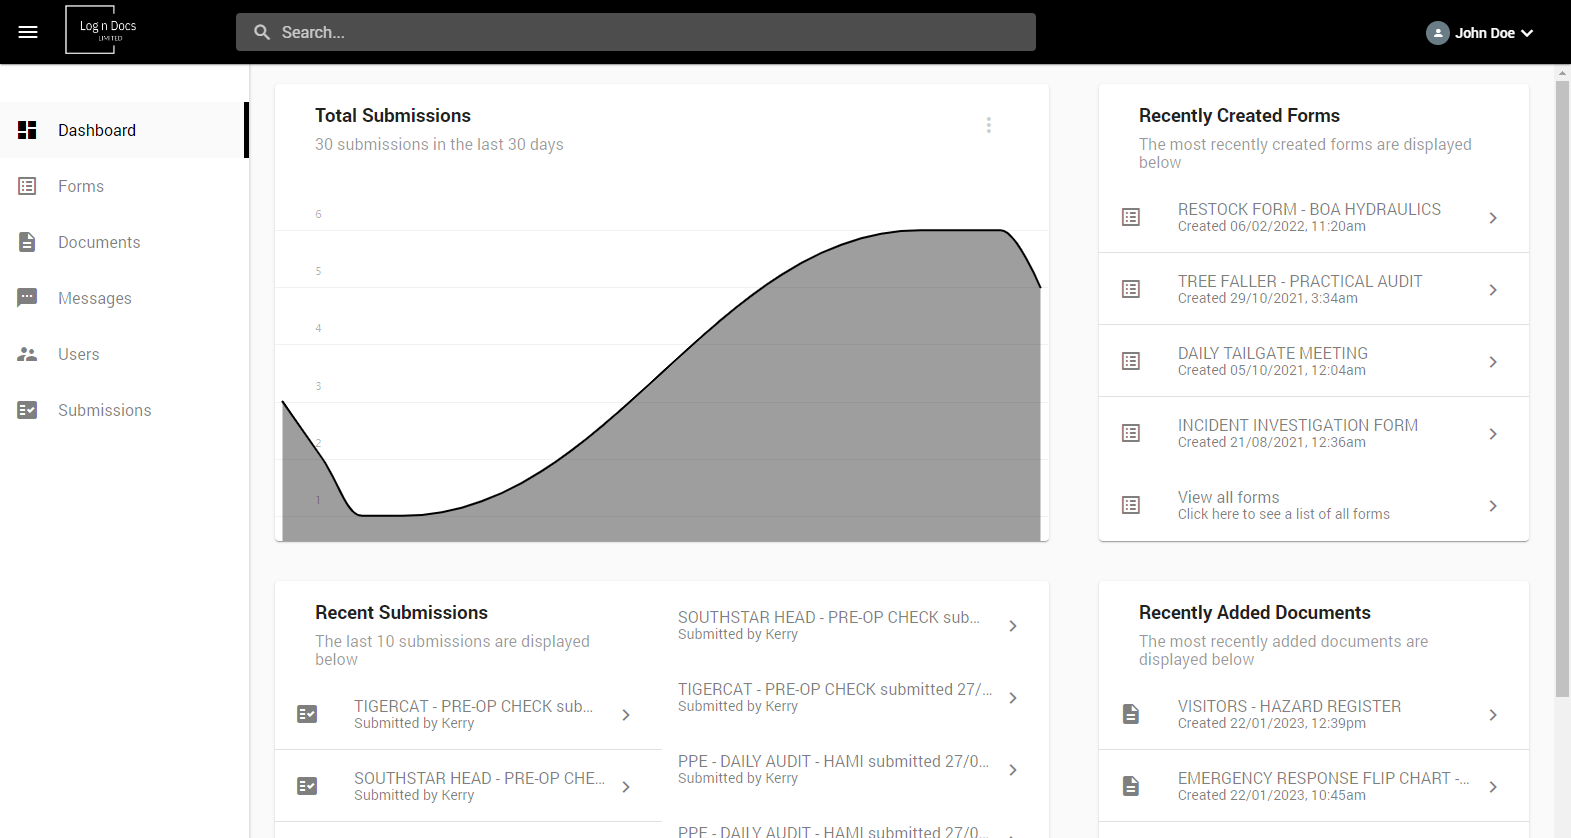
Task: Click list icon beside View all forms
Action: (x=1131, y=505)
